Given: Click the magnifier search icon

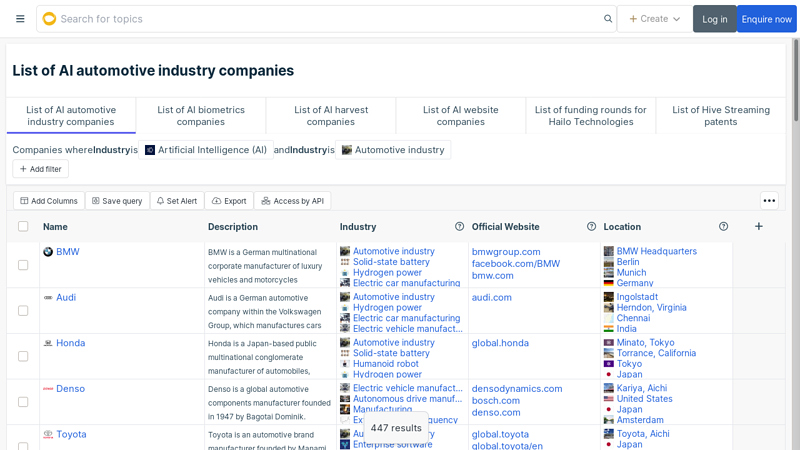Looking at the screenshot, I should [x=608, y=19].
